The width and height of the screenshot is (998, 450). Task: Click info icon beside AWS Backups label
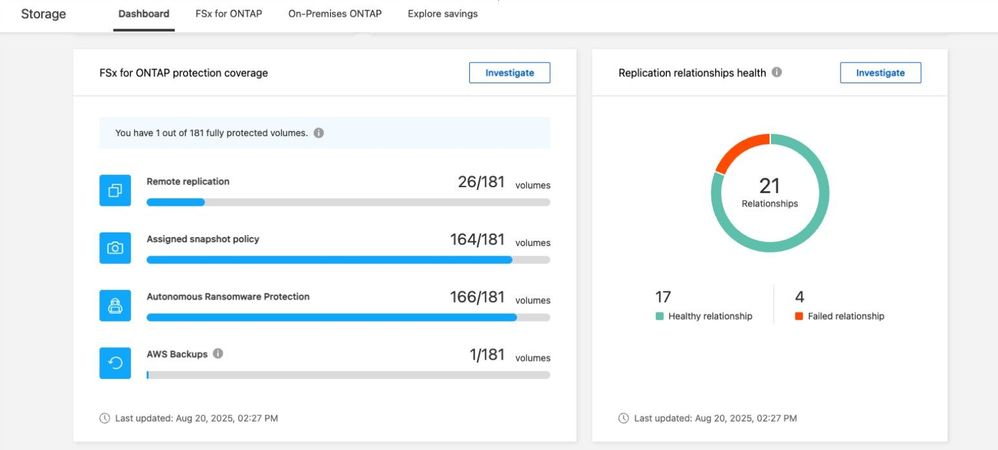(218, 353)
